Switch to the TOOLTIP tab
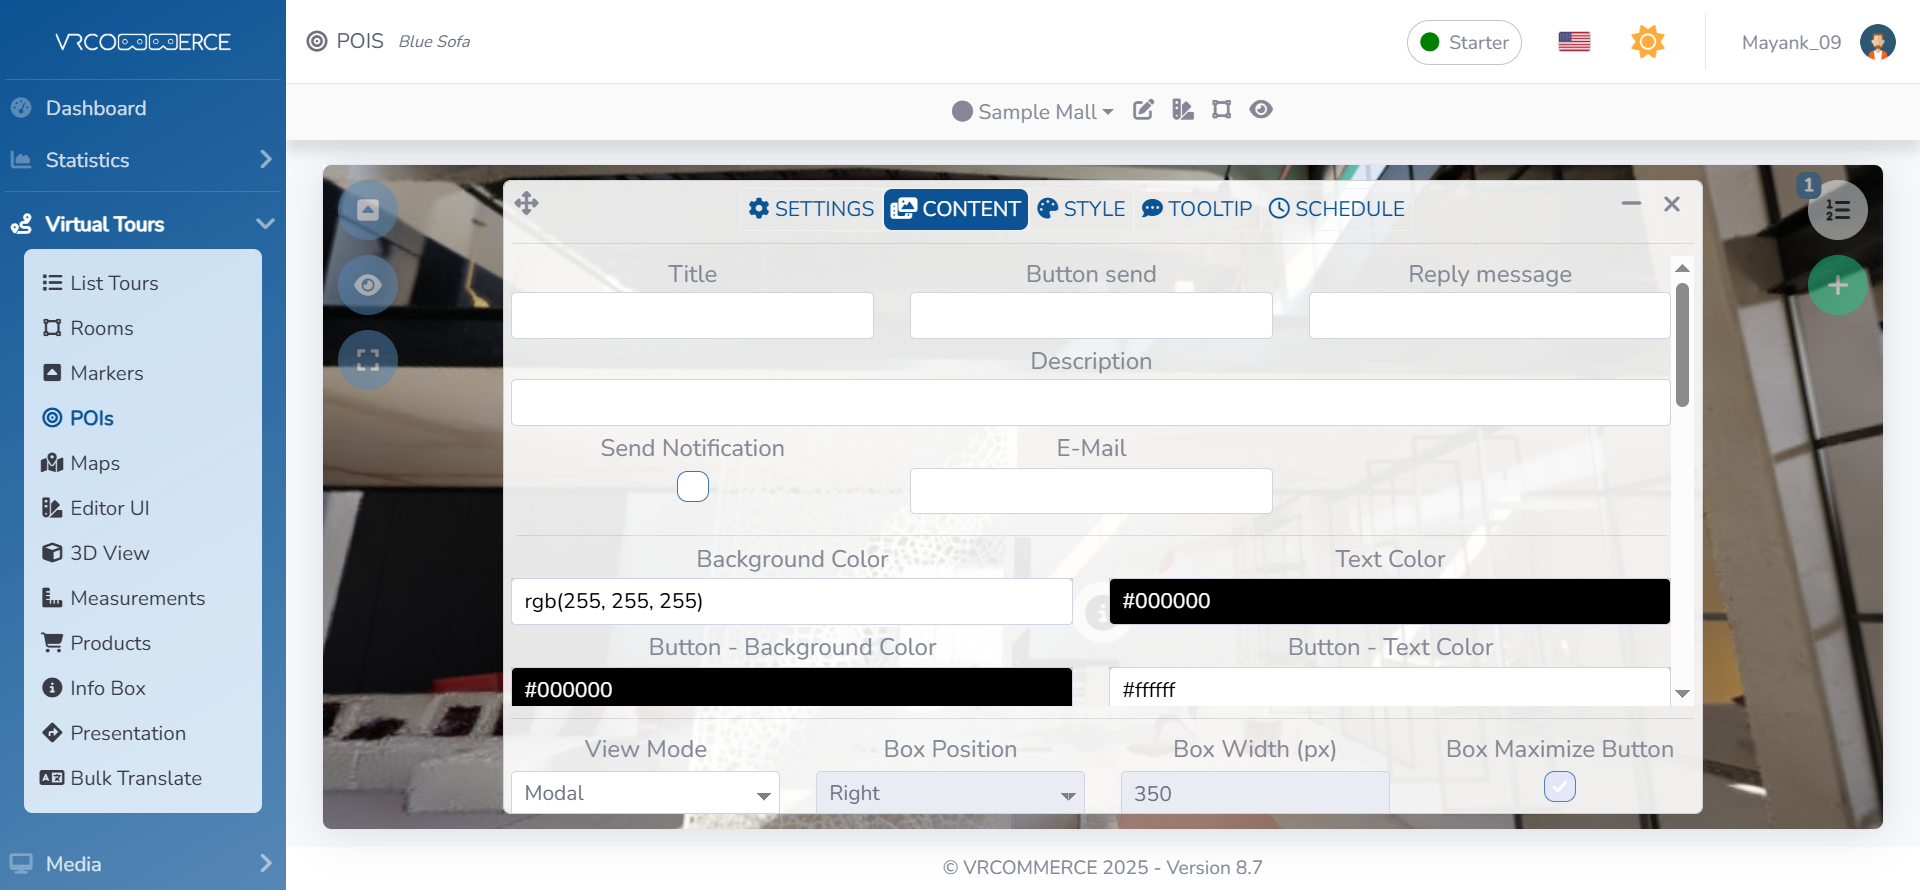 pos(1197,209)
